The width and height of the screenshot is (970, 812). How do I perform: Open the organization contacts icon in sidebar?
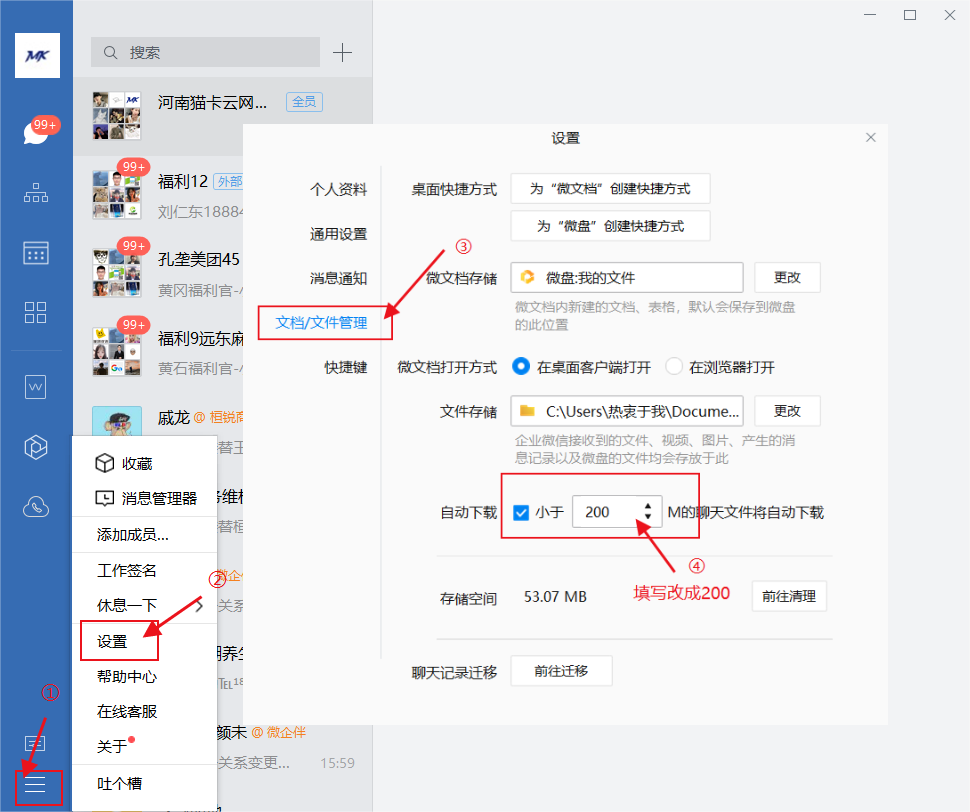(x=36, y=193)
